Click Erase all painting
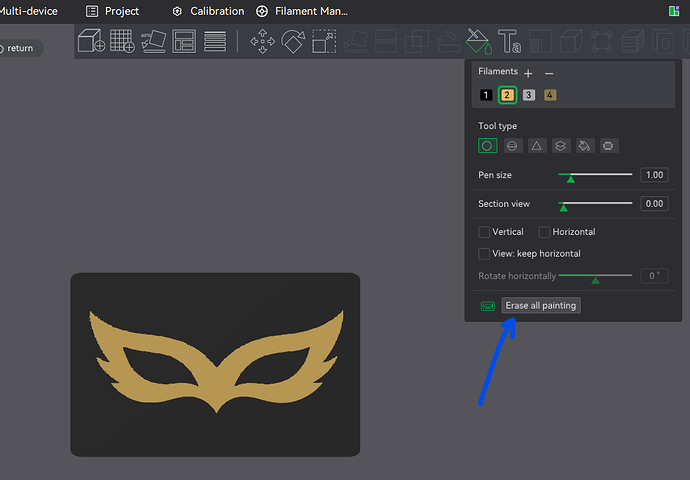The height and width of the screenshot is (480, 690). tap(541, 305)
